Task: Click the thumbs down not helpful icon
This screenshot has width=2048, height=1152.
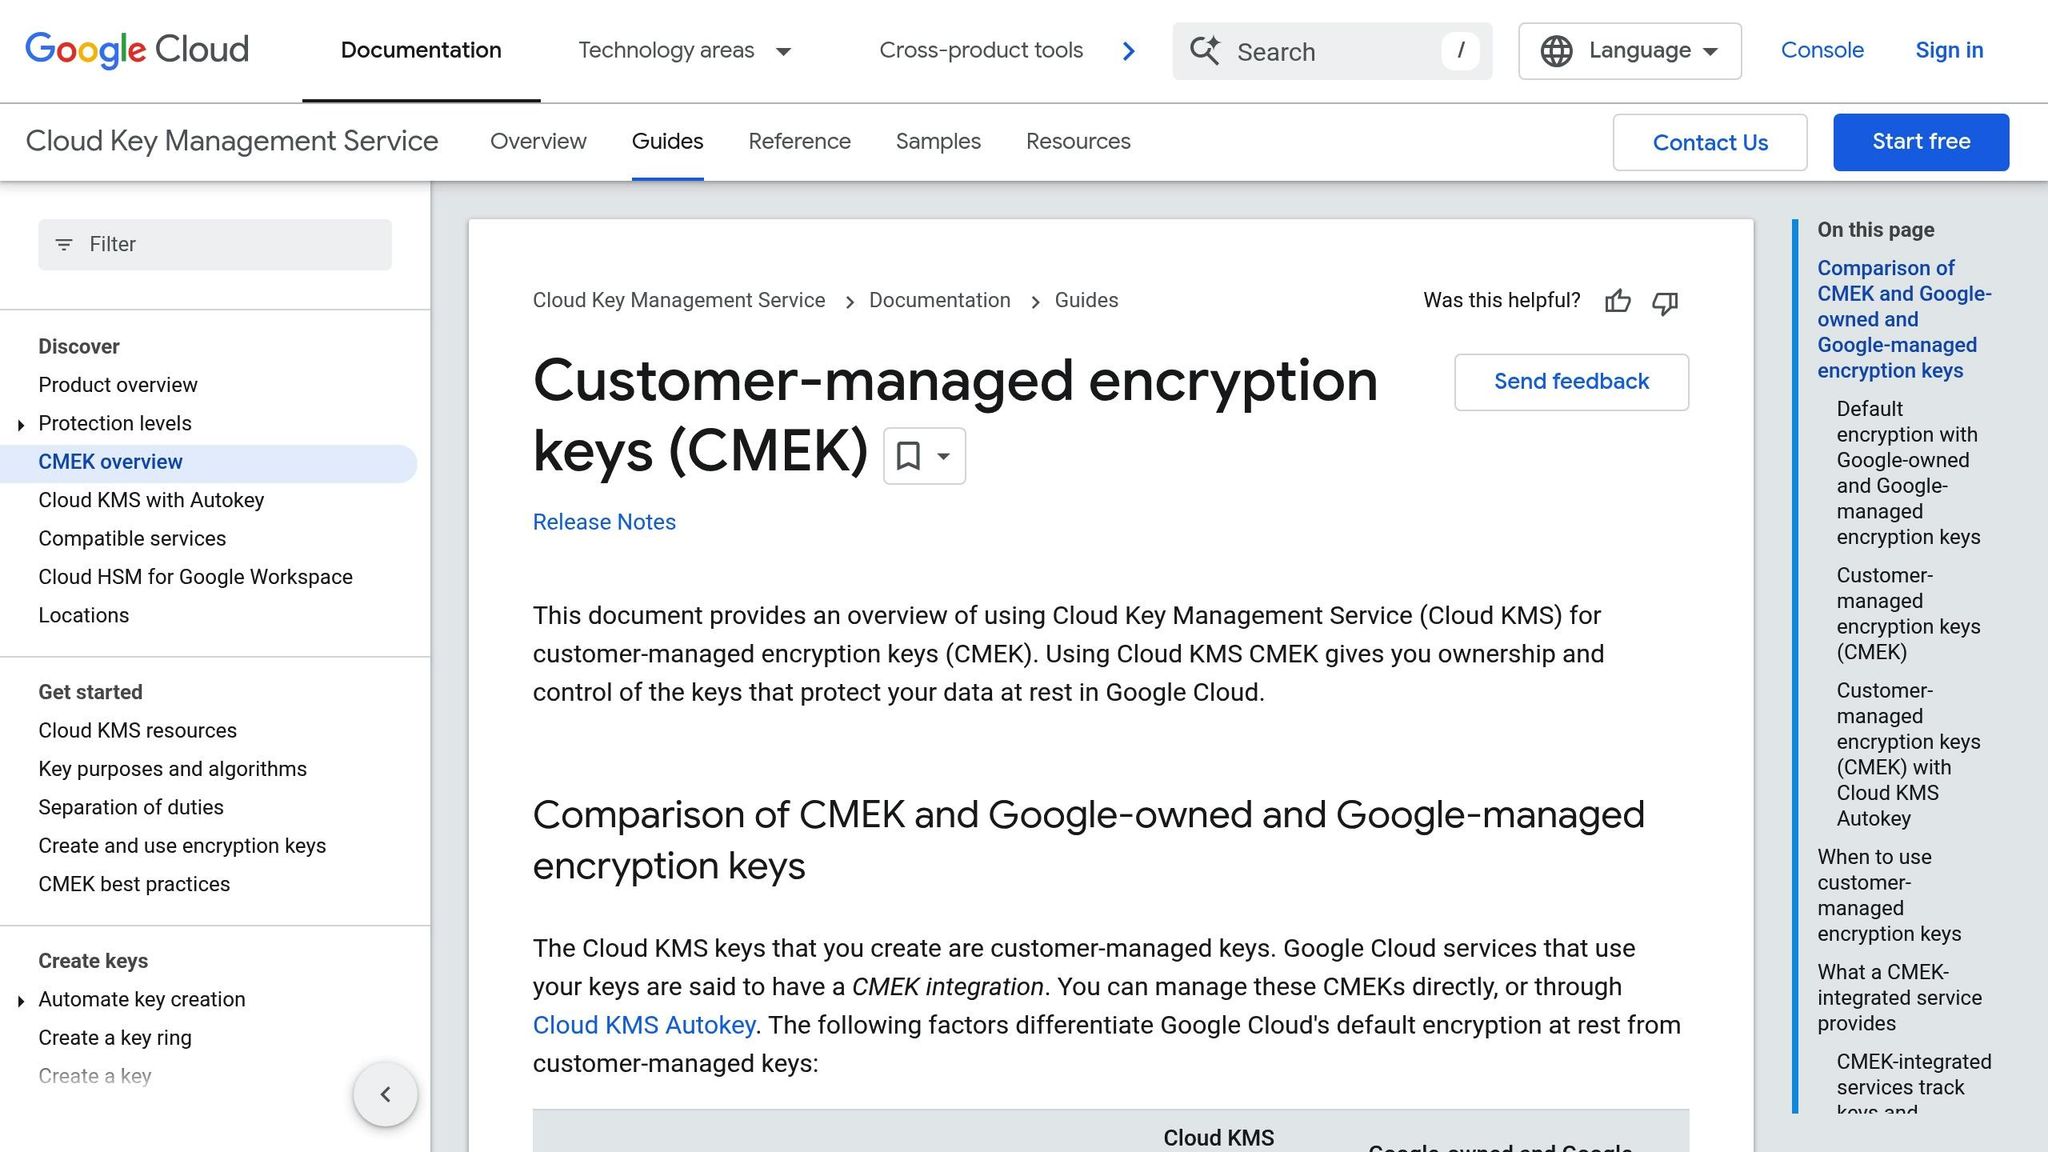Action: click(x=1665, y=302)
